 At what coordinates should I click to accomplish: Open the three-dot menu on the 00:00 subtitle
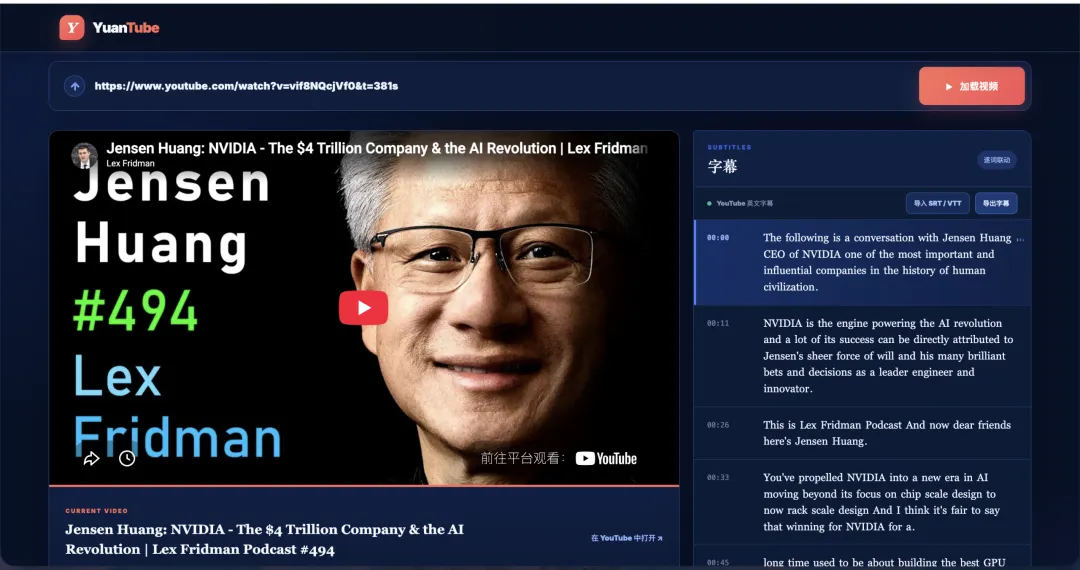click(1020, 240)
